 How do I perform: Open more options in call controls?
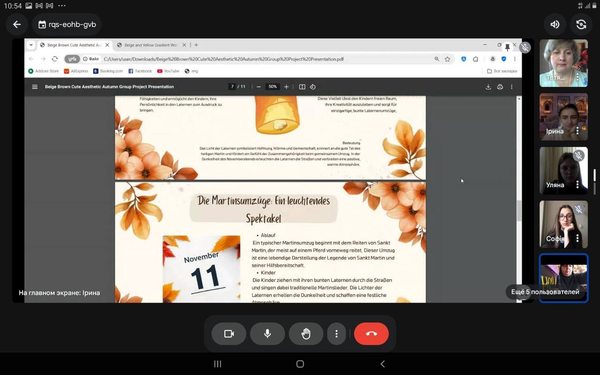click(x=336, y=334)
